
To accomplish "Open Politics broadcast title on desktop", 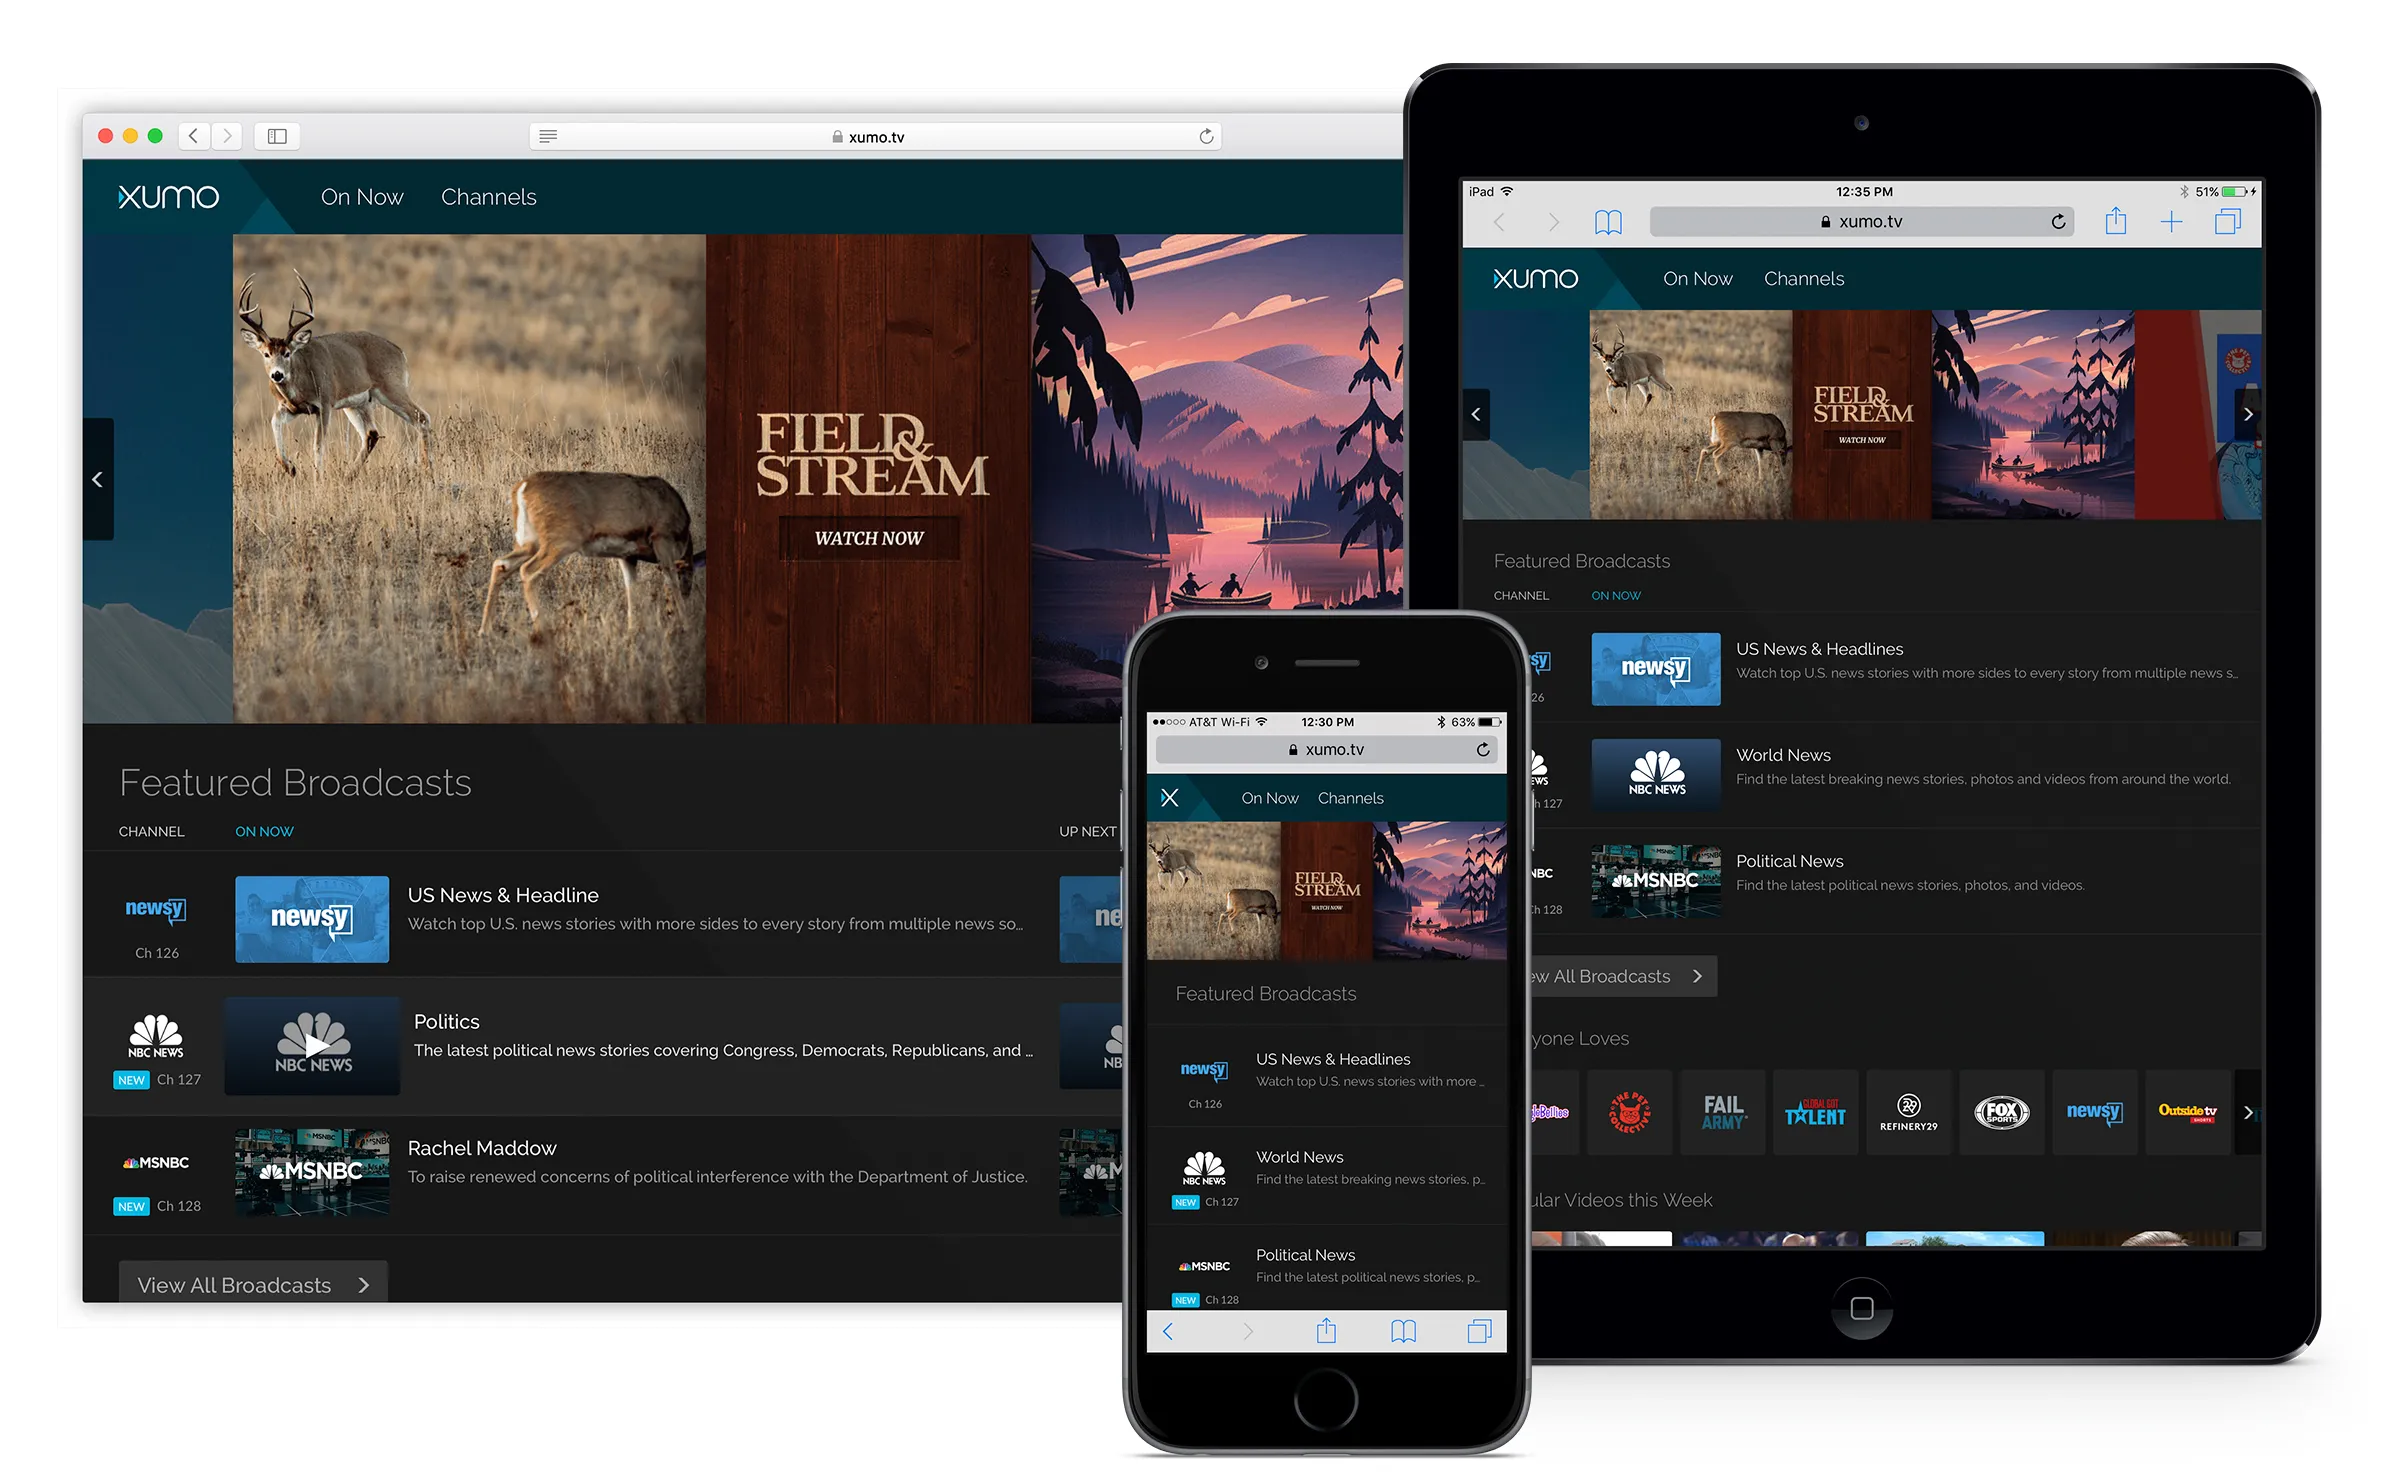I will coord(447,1021).
